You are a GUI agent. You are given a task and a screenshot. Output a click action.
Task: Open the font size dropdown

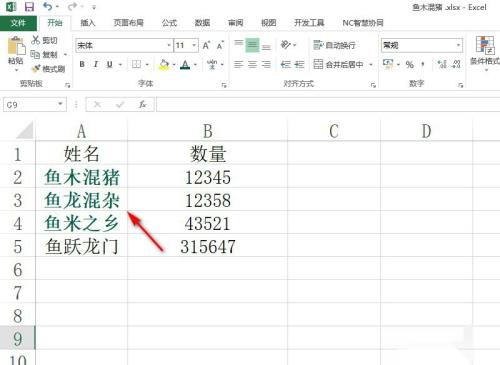(194, 45)
